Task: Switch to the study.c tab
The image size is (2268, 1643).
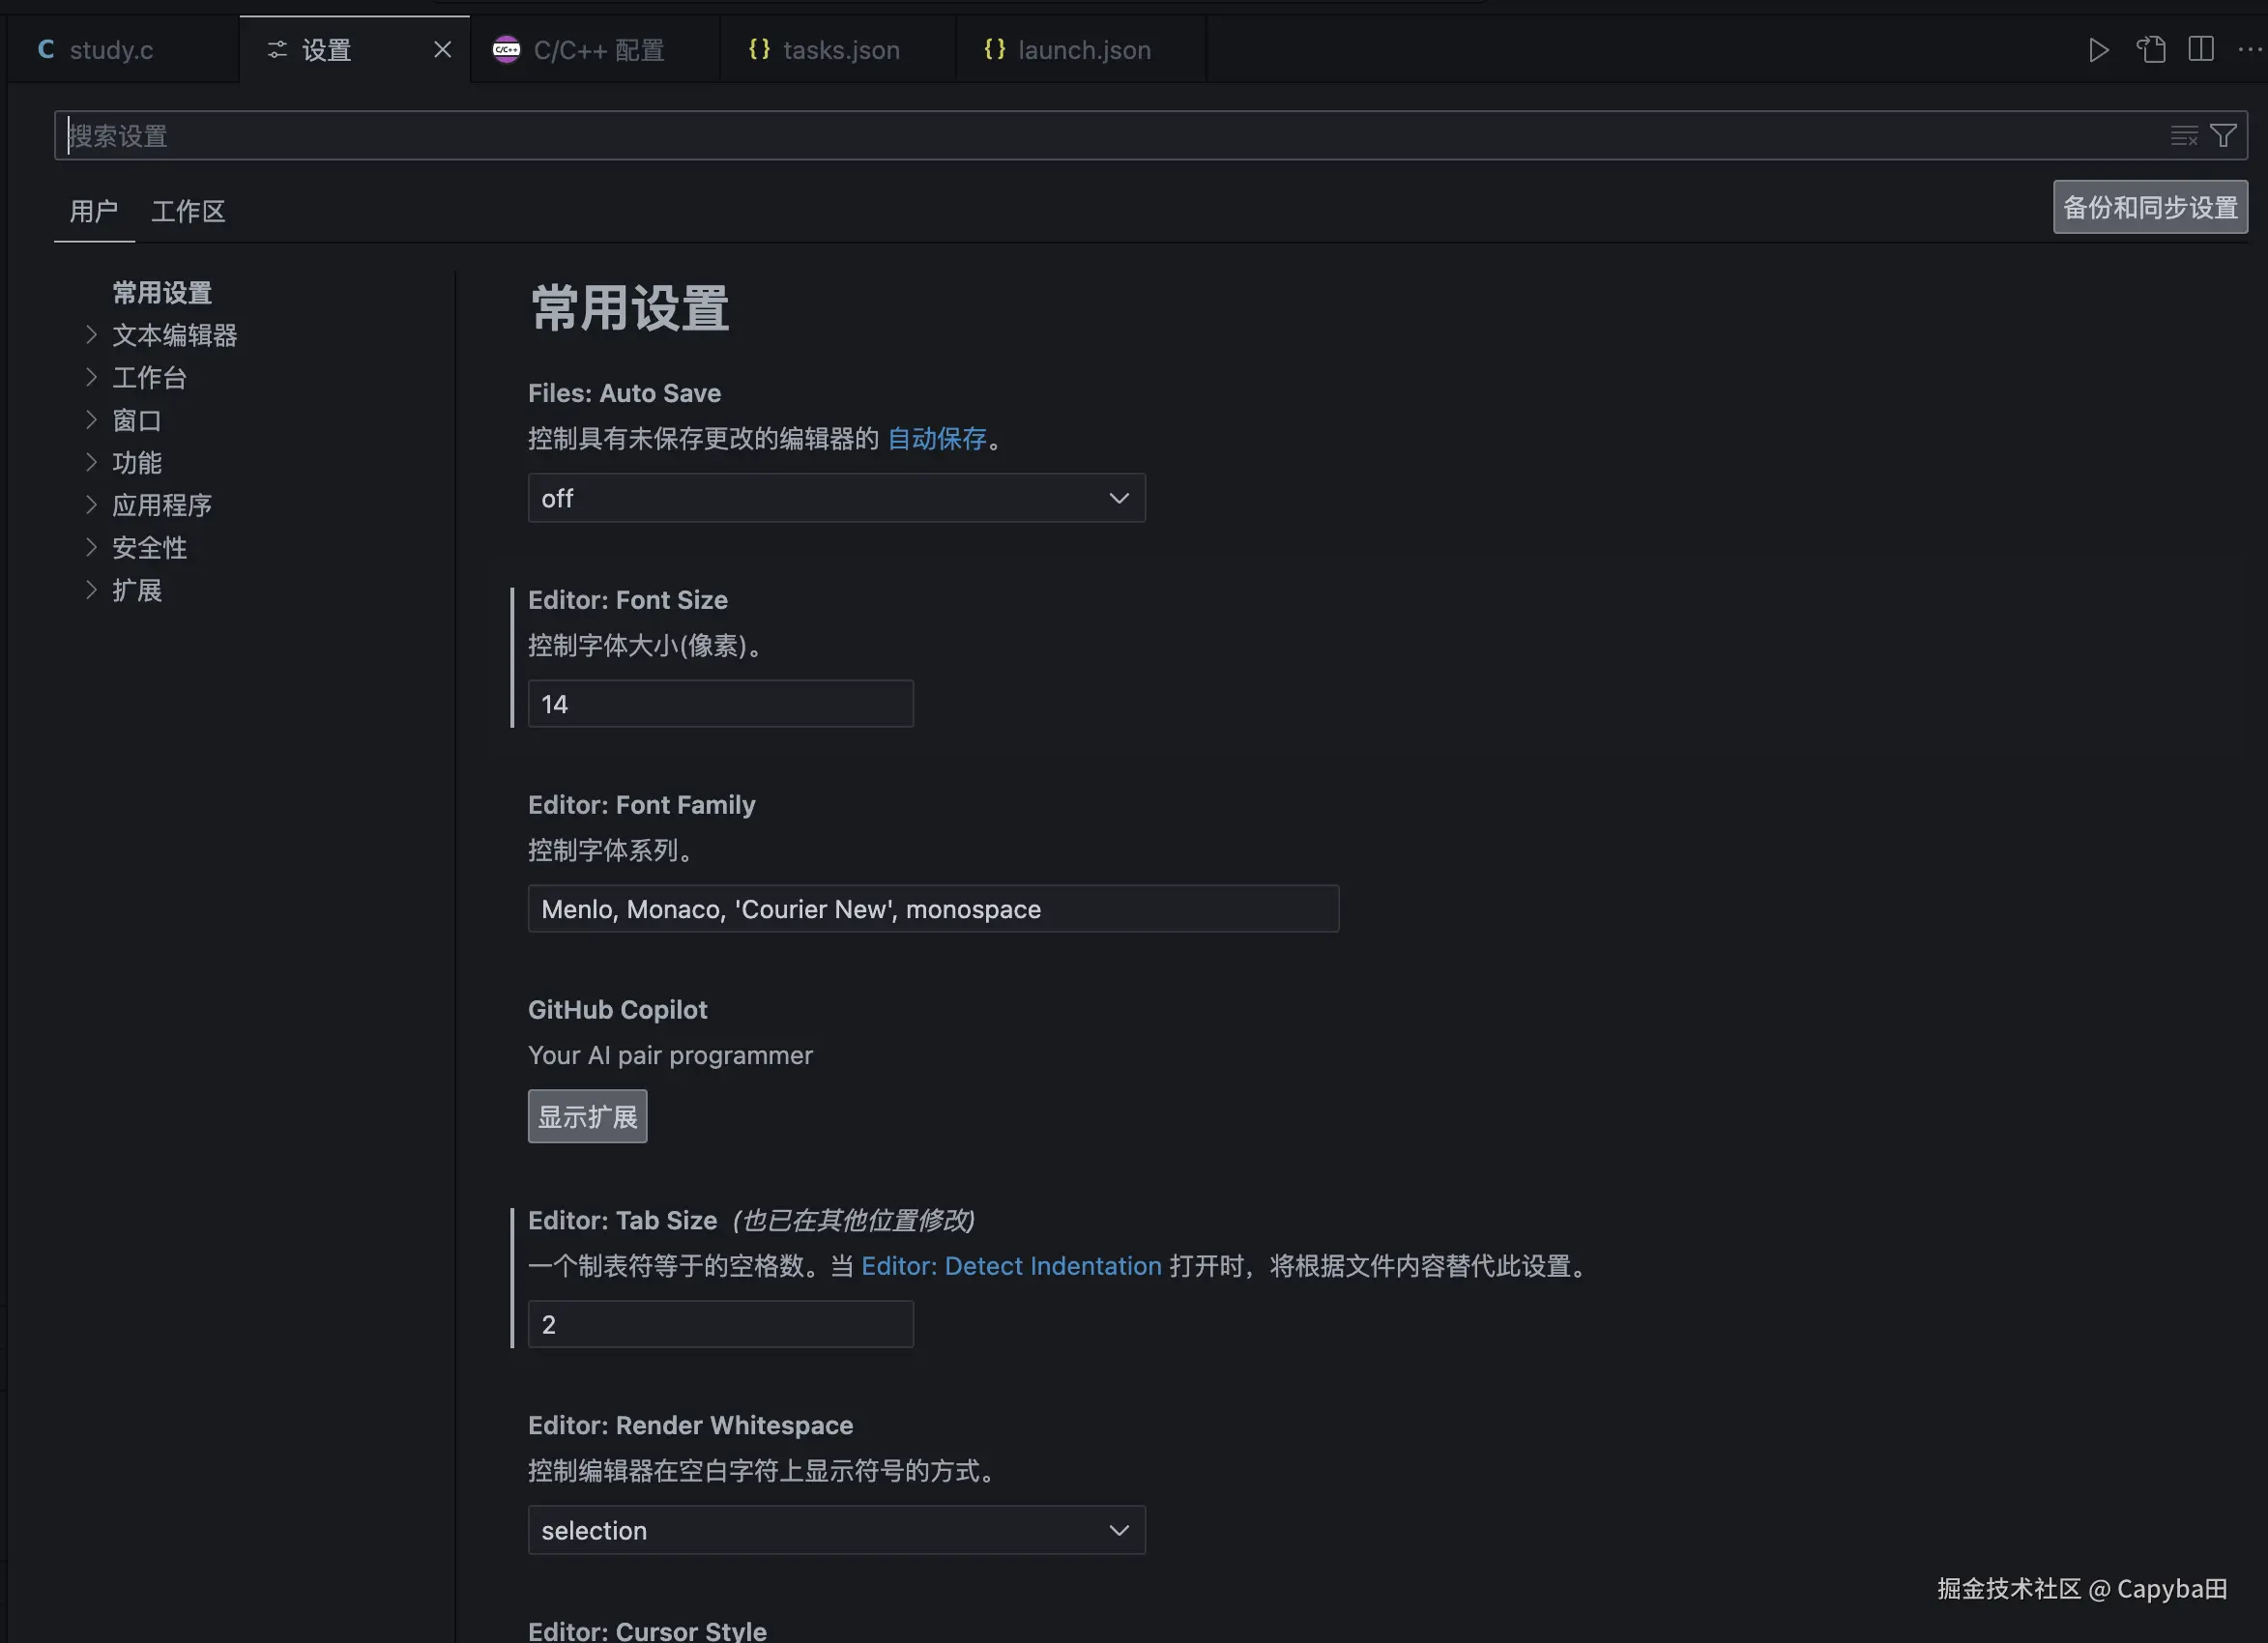Action: (110, 50)
